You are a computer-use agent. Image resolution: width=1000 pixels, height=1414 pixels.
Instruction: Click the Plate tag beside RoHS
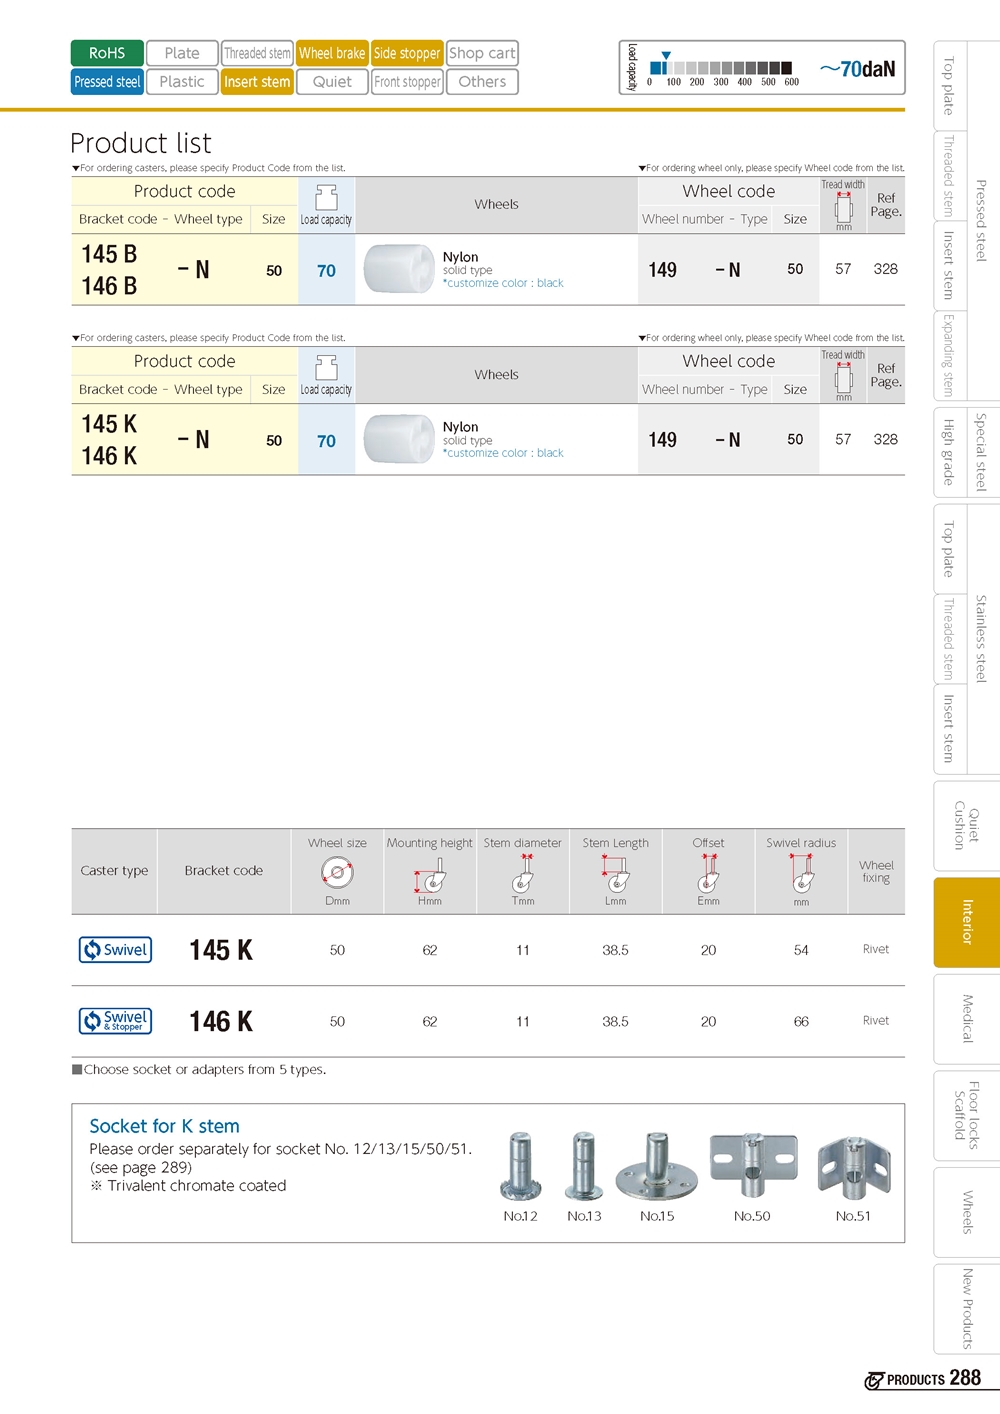click(x=182, y=53)
